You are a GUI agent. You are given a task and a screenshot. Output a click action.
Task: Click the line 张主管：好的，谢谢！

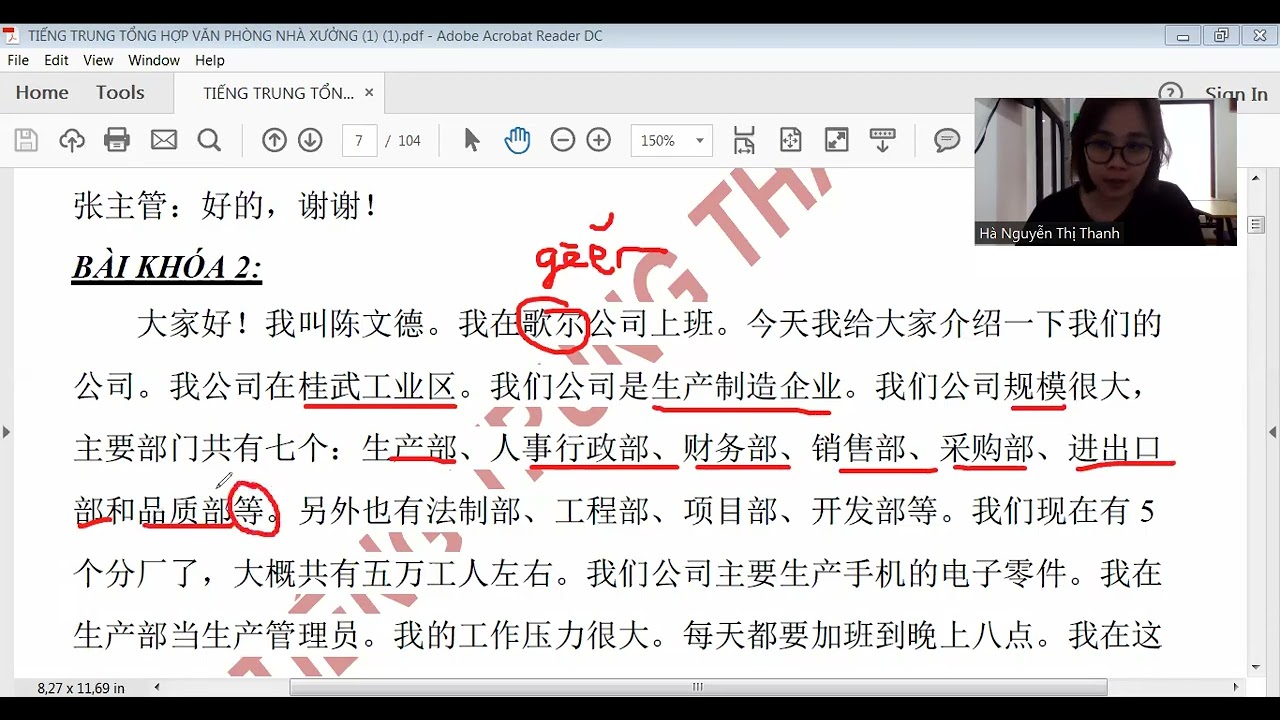(226, 206)
